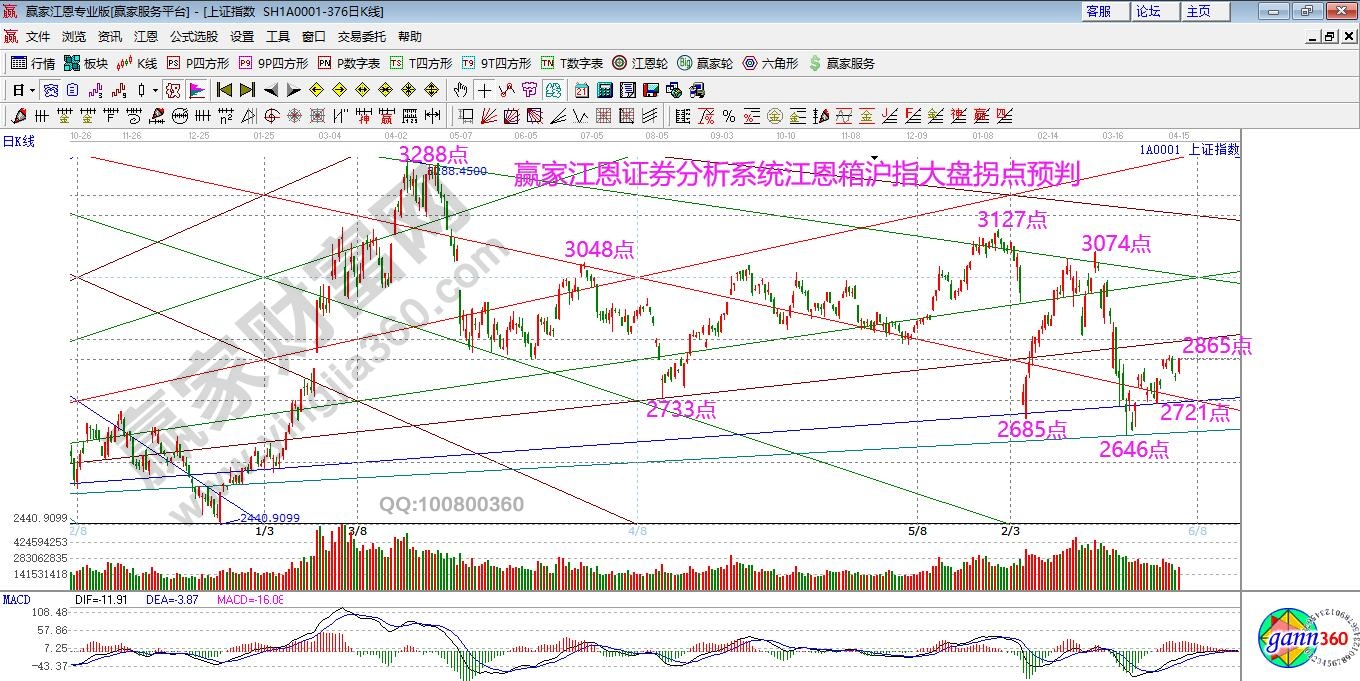Click the floppy disk save icon

pyautogui.click(x=651, y=90)
